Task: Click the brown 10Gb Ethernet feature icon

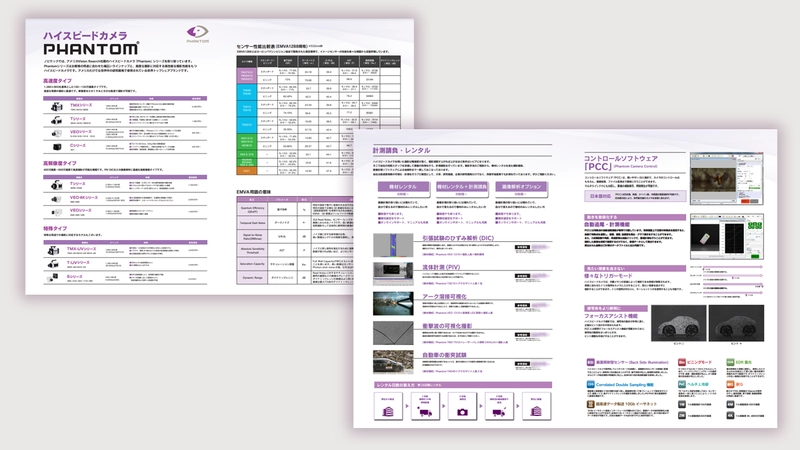Action: click(x=590, y=404)
